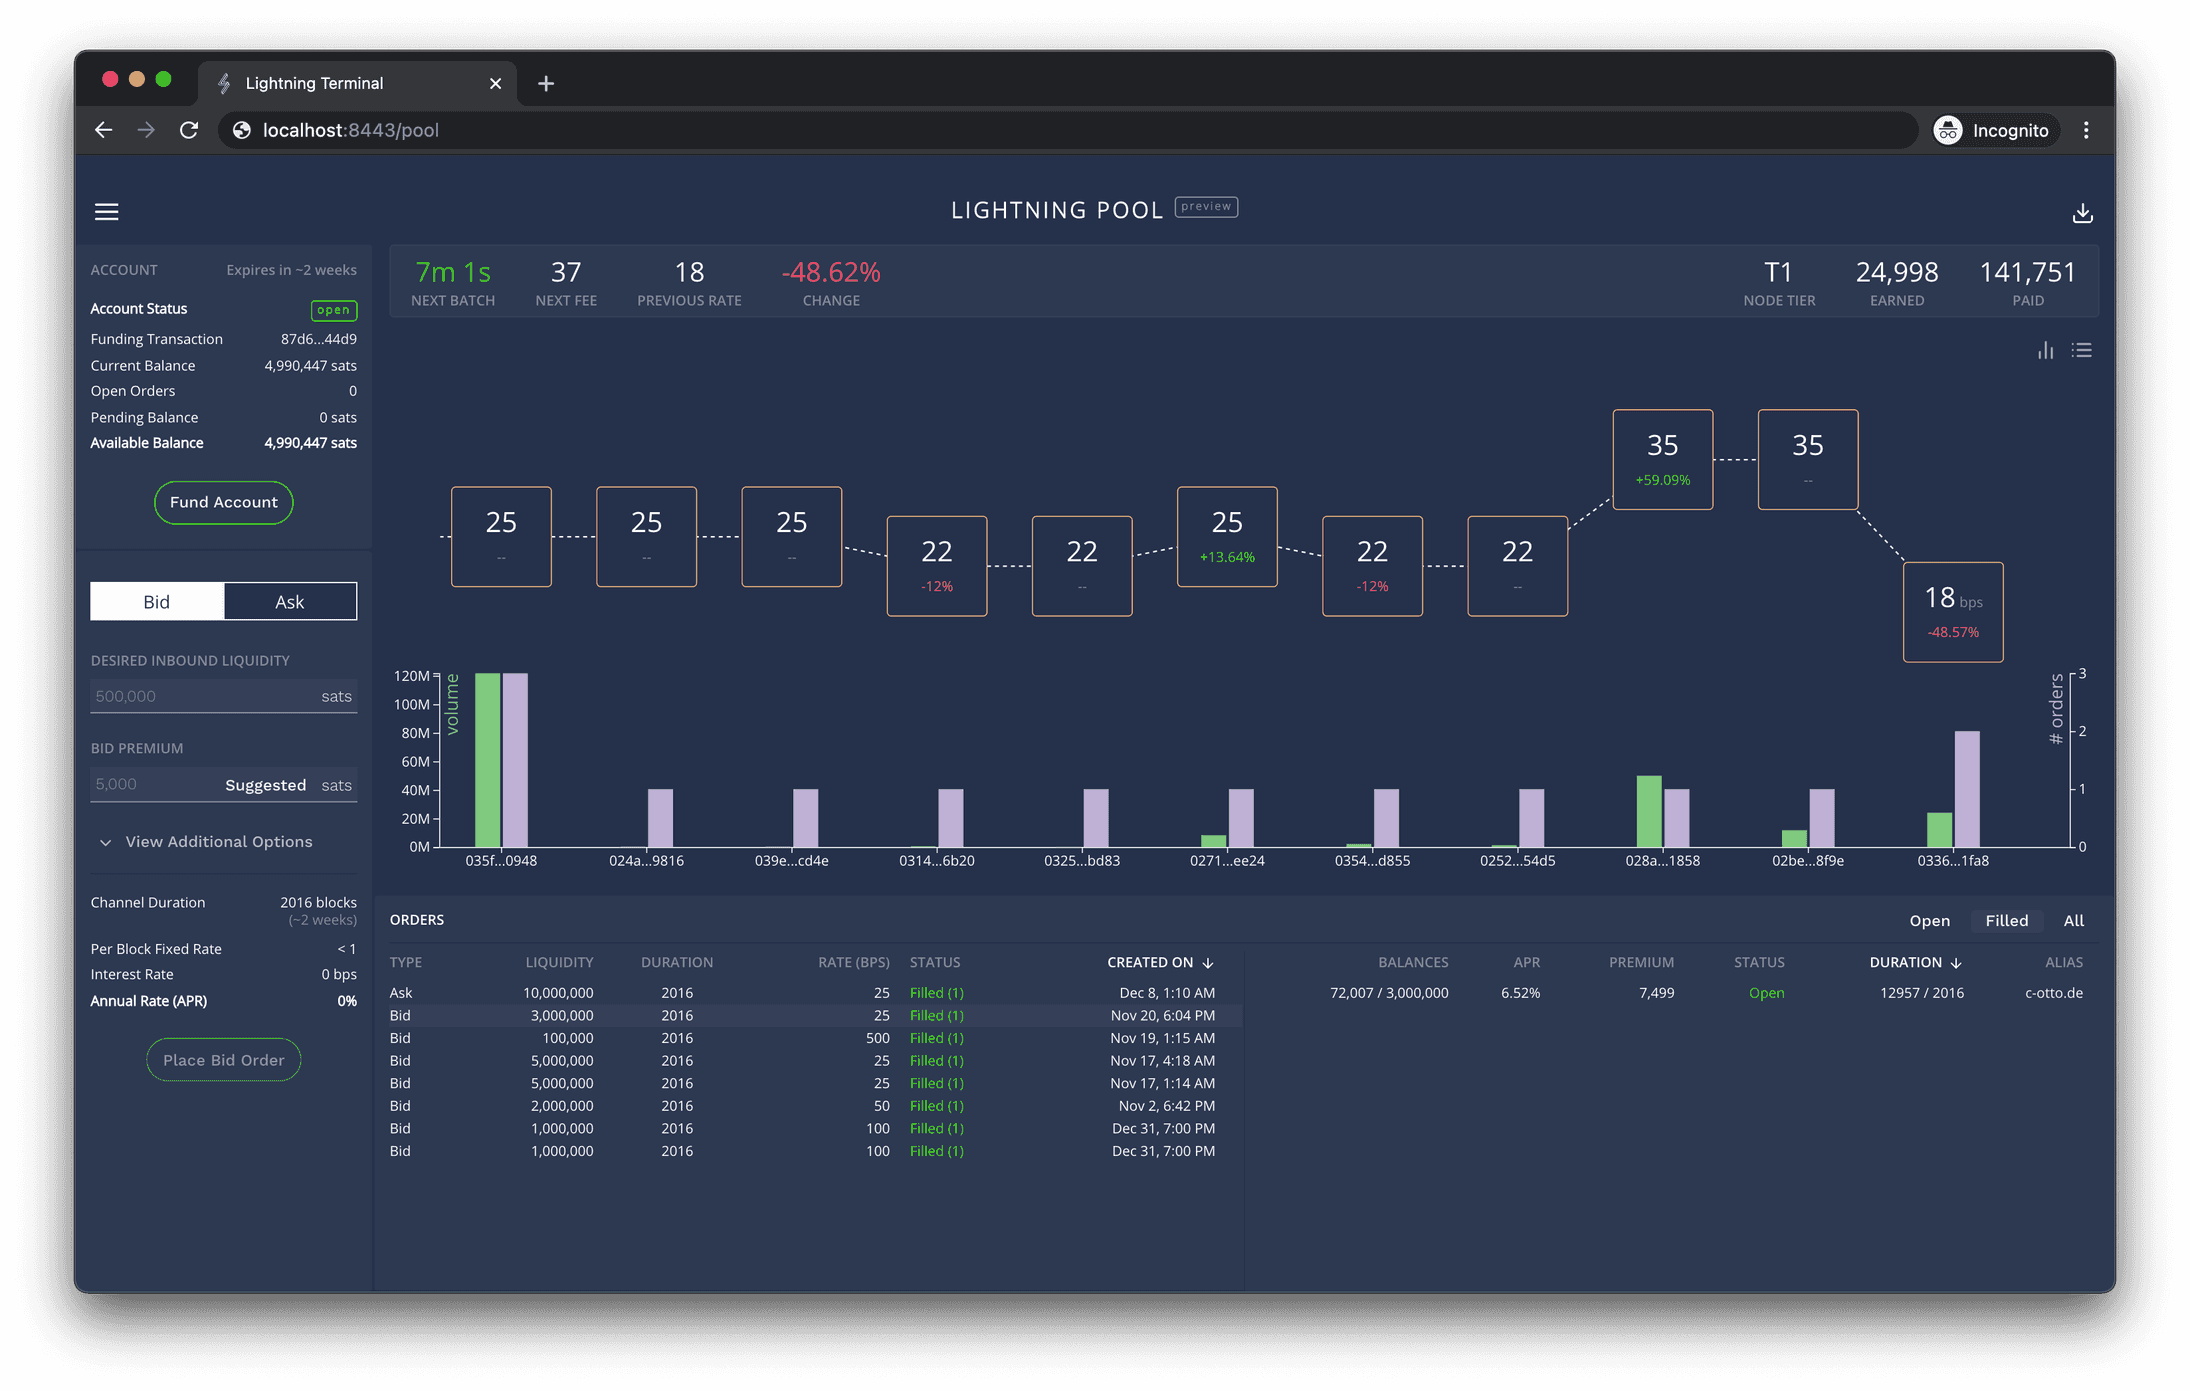The height and width of the screenshot is (1391, 2190).
Task: Open the hamburger navigation menu
Action: tap(106, 212)
